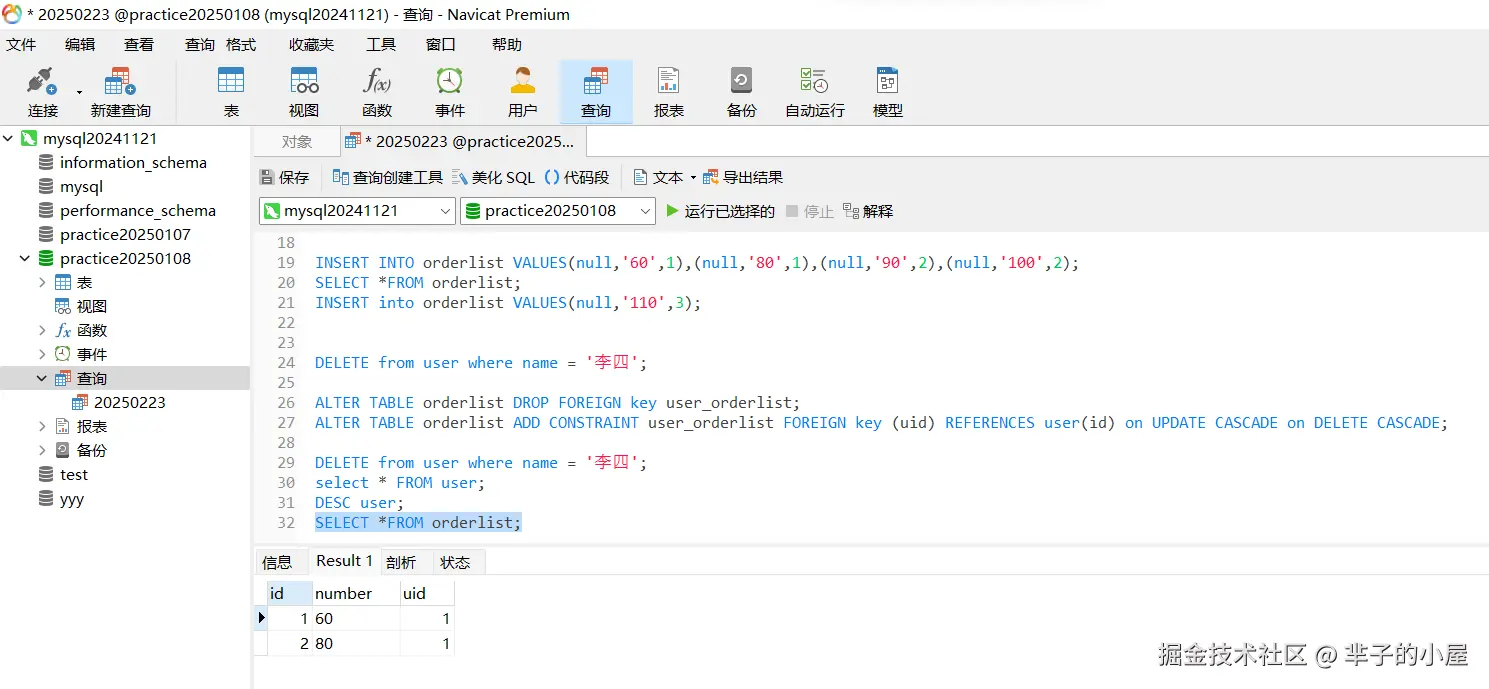Open the 函数 (Function) toolbar icon

[x=377, y=92]
